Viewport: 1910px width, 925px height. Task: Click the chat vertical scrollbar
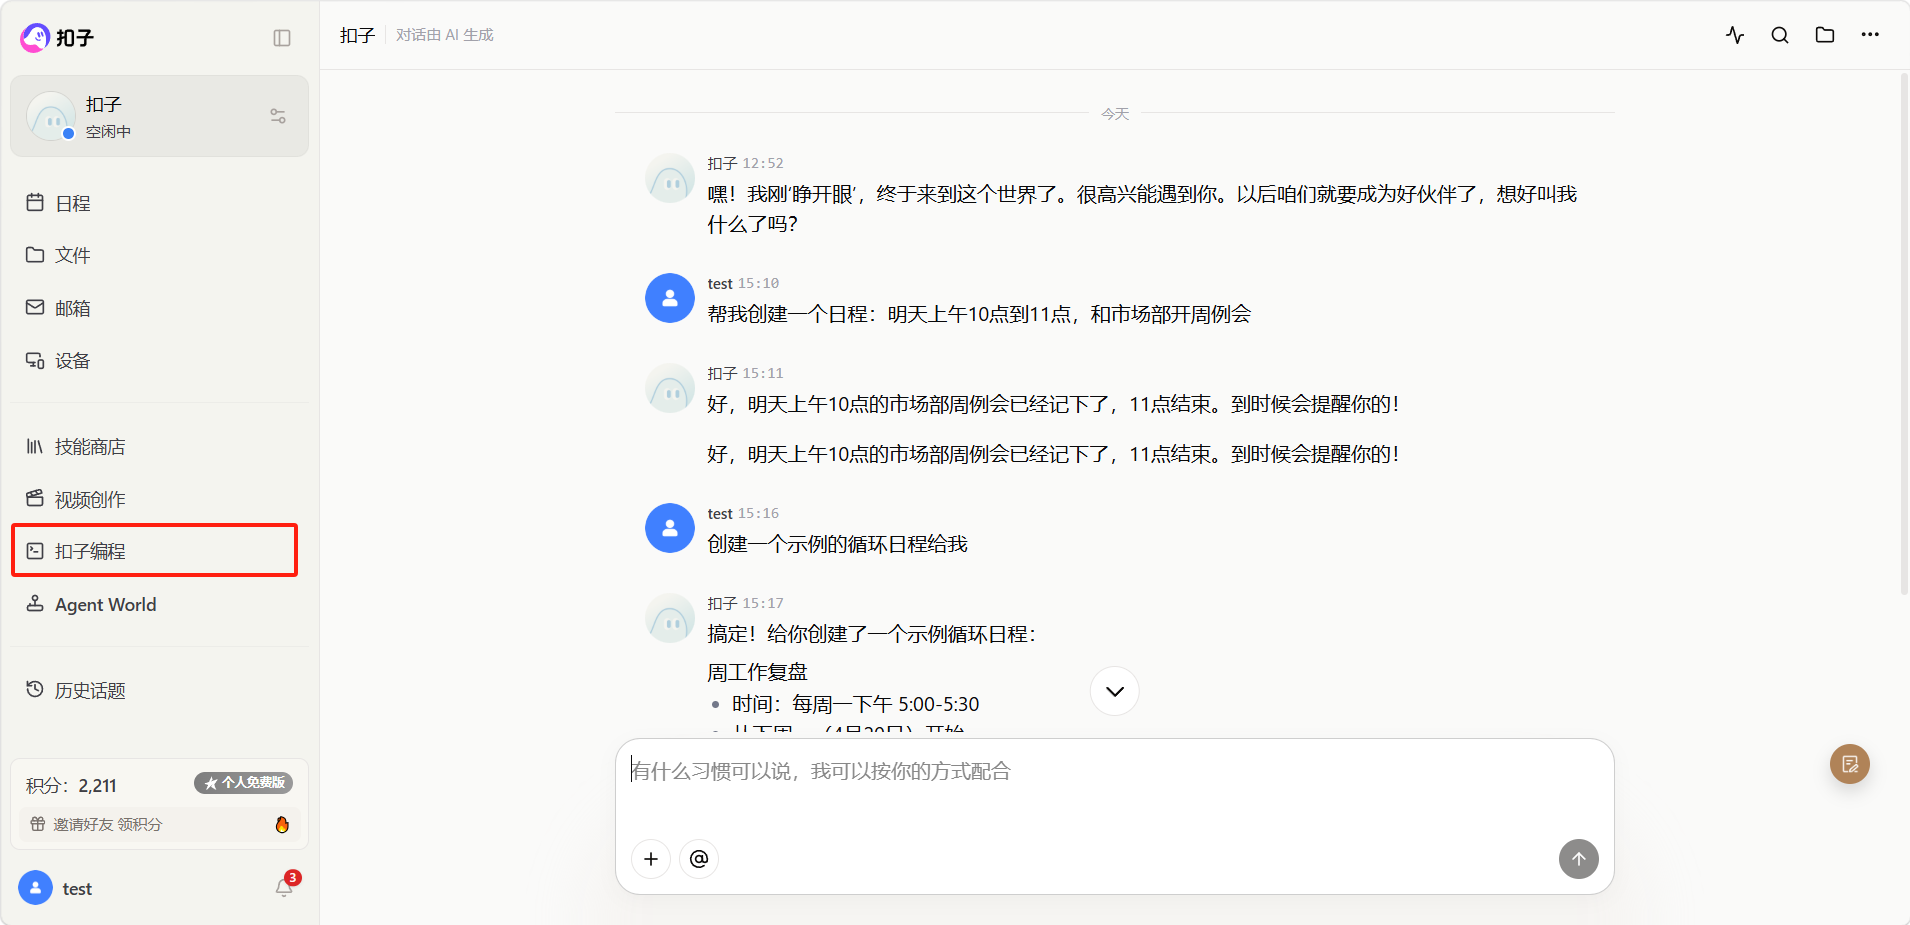click(1904, 335)
